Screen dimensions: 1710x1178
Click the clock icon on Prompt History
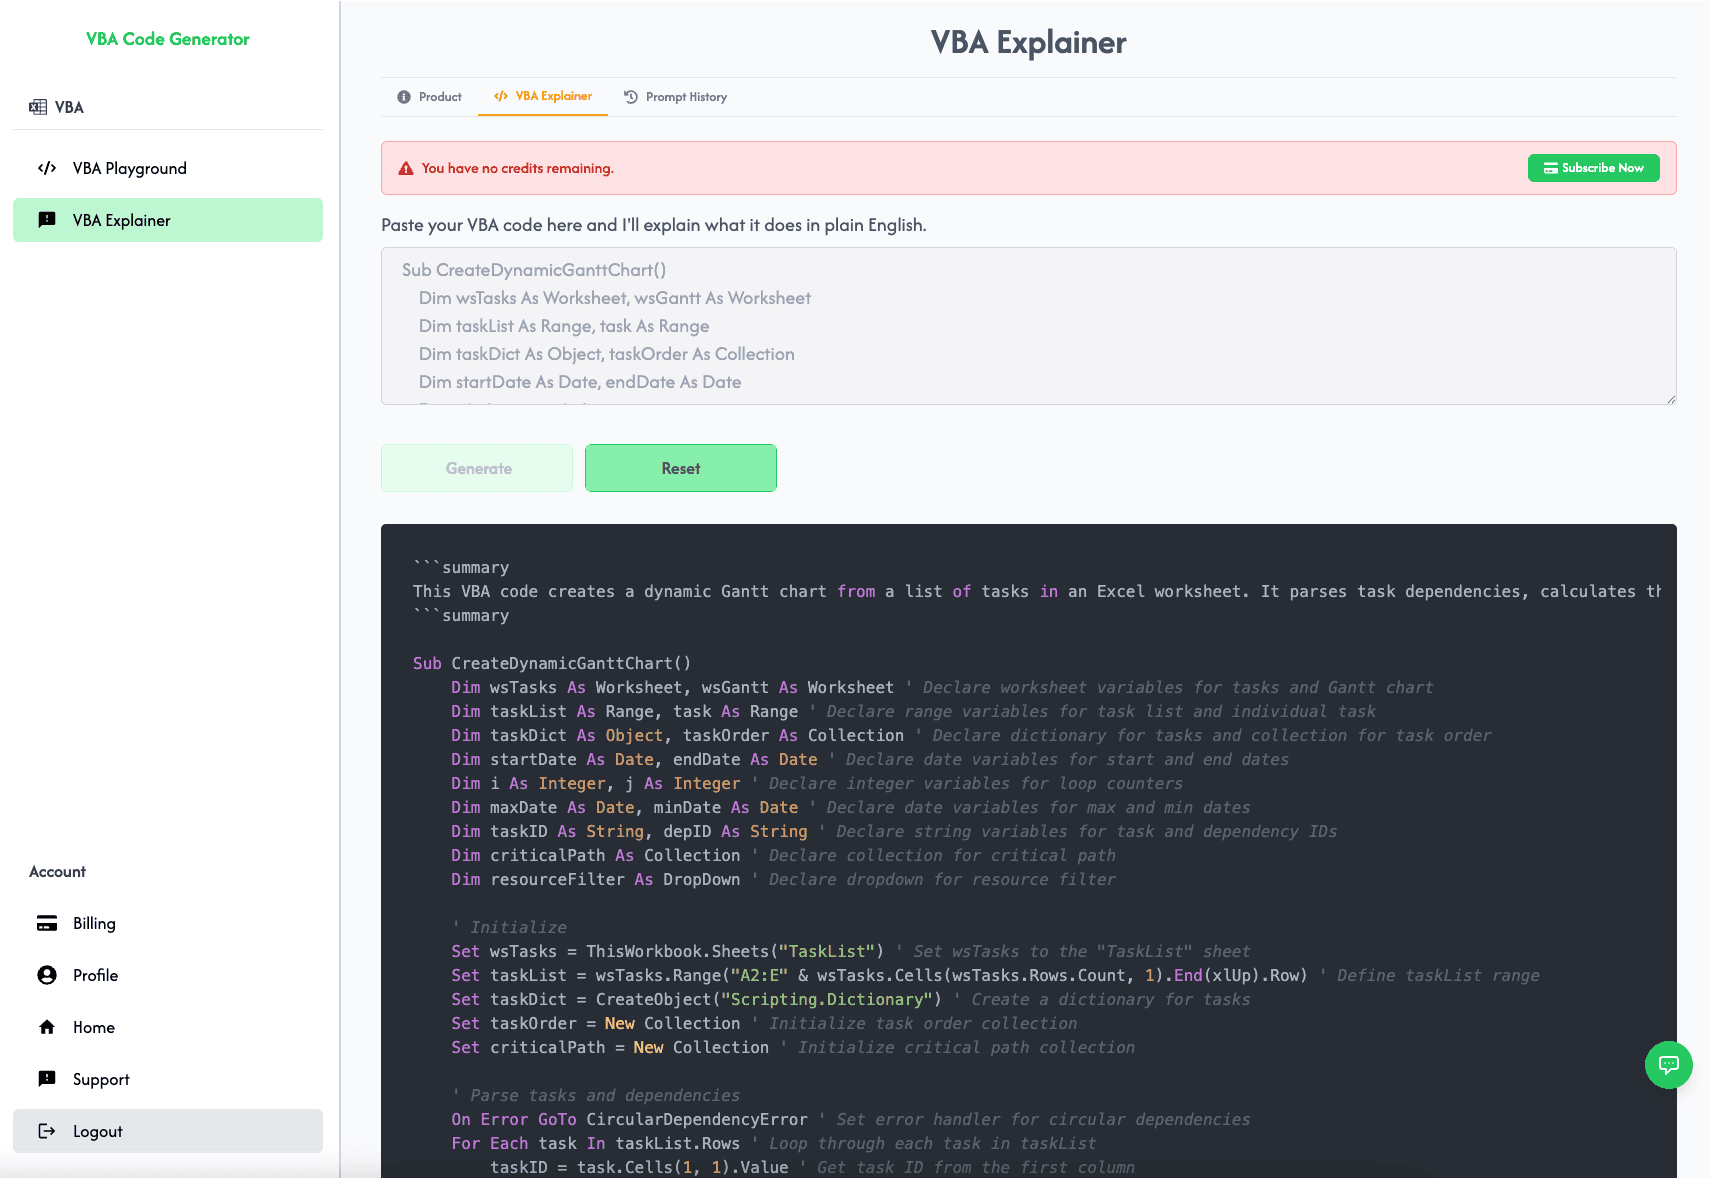(631, 97)
